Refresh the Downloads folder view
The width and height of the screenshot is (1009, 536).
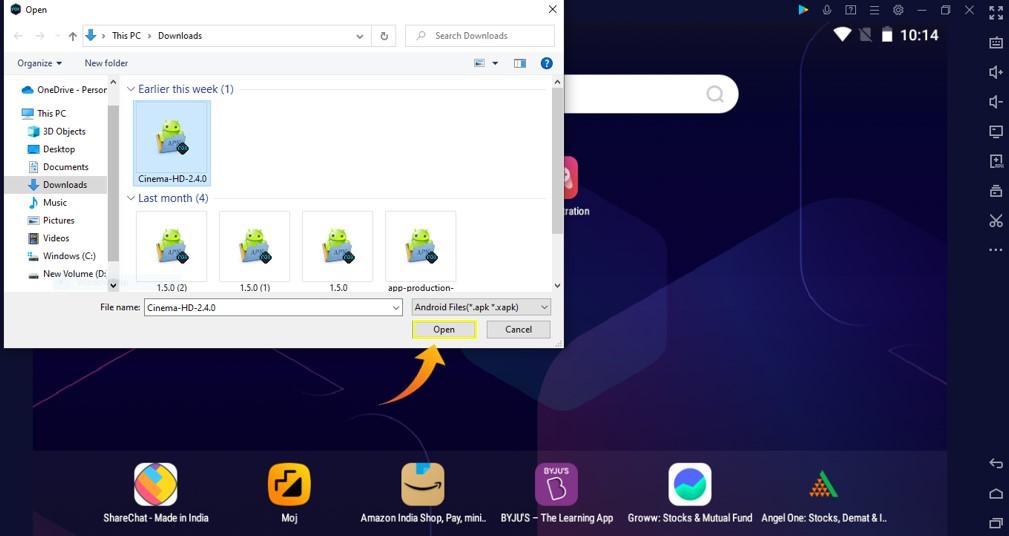click(384, 36)
